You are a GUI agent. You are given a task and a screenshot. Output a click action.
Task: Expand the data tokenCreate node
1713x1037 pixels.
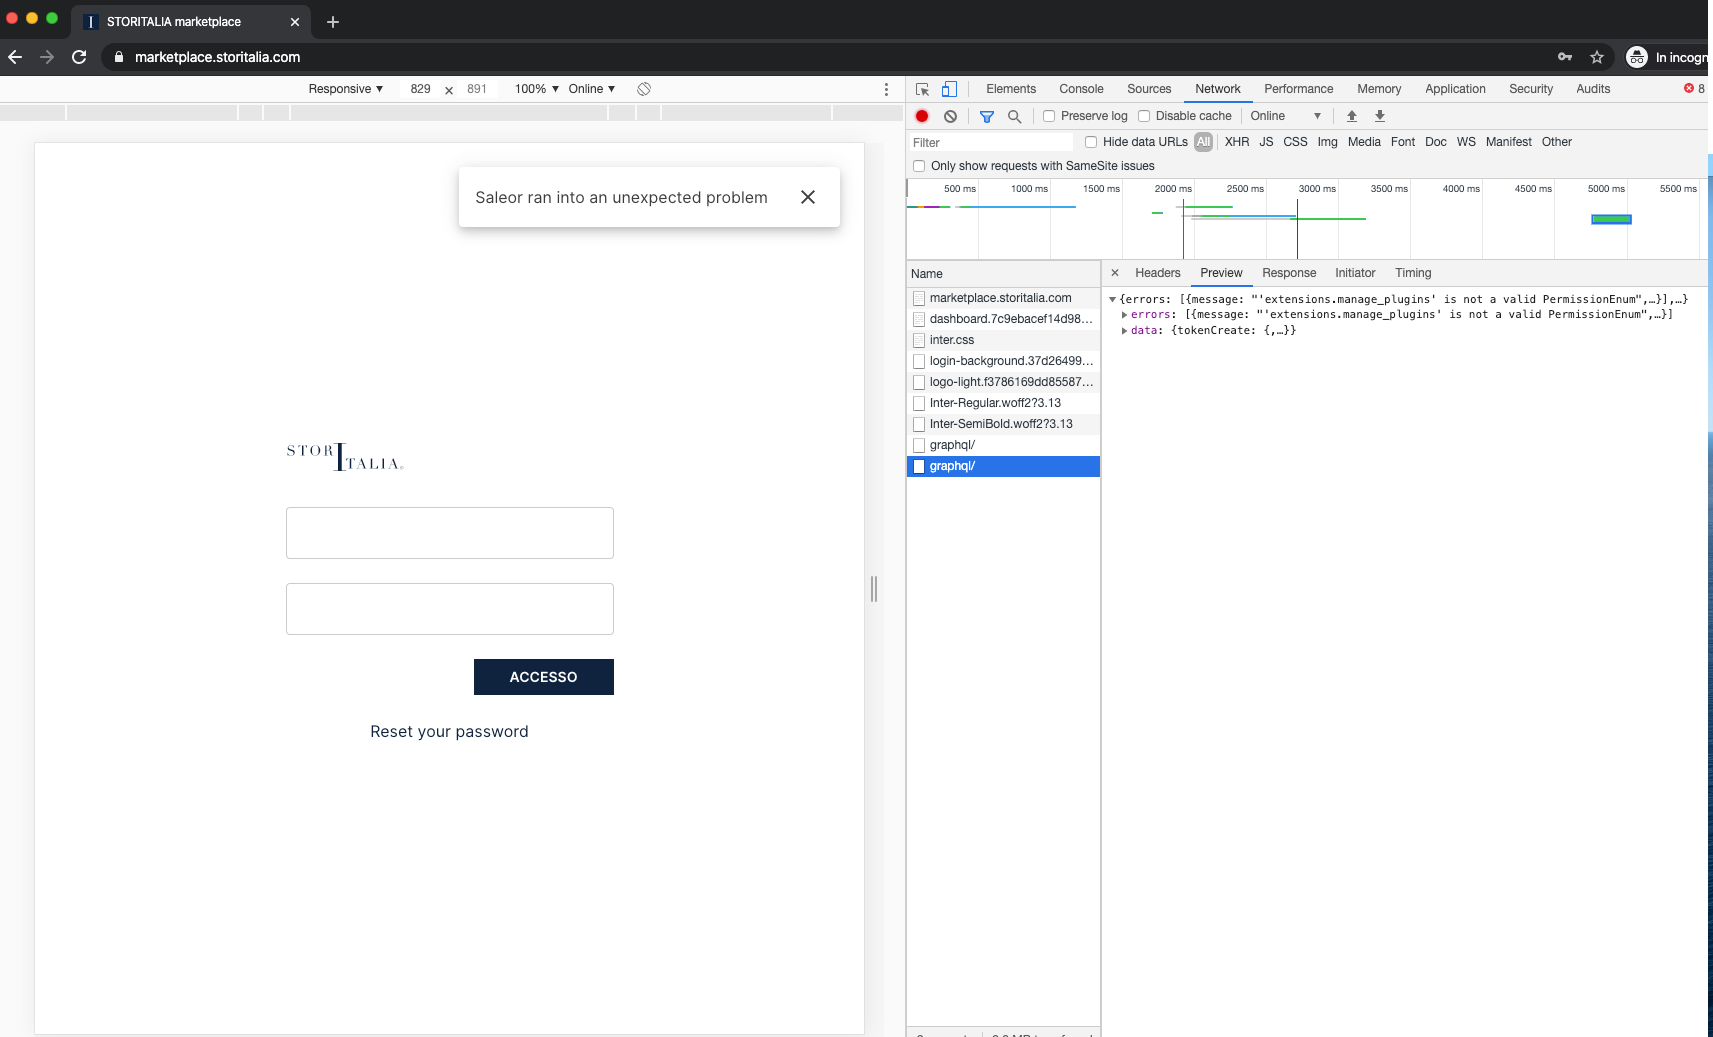1125,330
